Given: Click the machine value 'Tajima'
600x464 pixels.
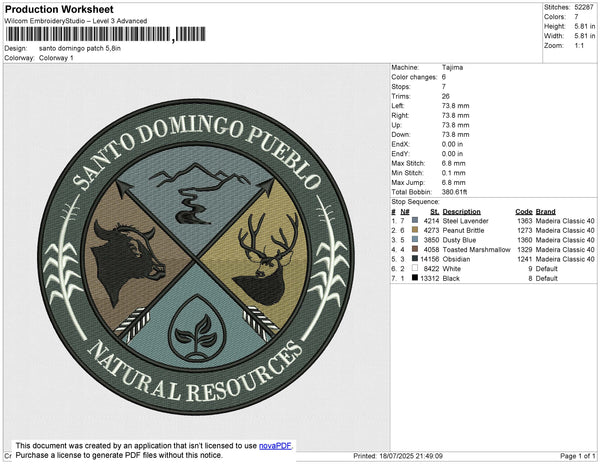Looking at the screenshot, I should point(452,67).
